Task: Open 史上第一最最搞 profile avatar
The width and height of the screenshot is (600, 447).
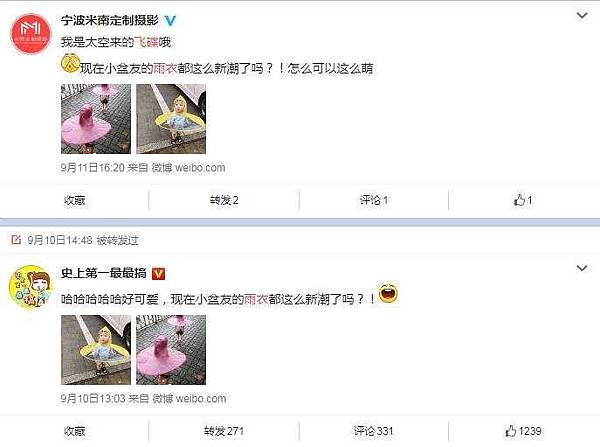Action: (30, 286)
